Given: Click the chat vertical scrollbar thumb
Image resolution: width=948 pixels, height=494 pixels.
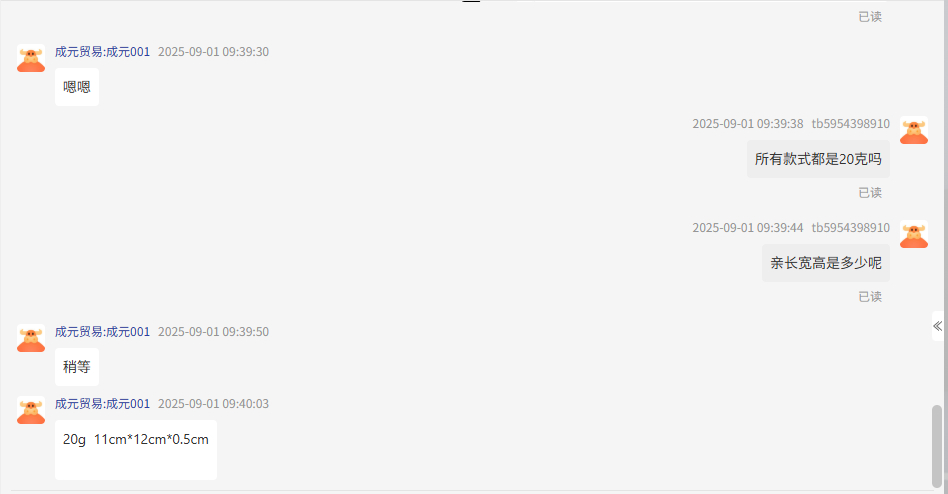Looking at the screenshot, I should (937, 446).
